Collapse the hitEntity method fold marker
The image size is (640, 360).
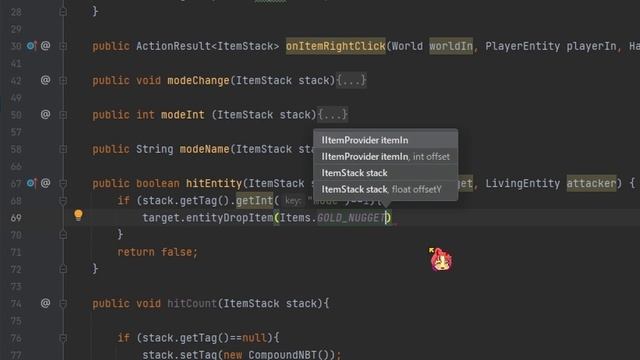(63, 183)
